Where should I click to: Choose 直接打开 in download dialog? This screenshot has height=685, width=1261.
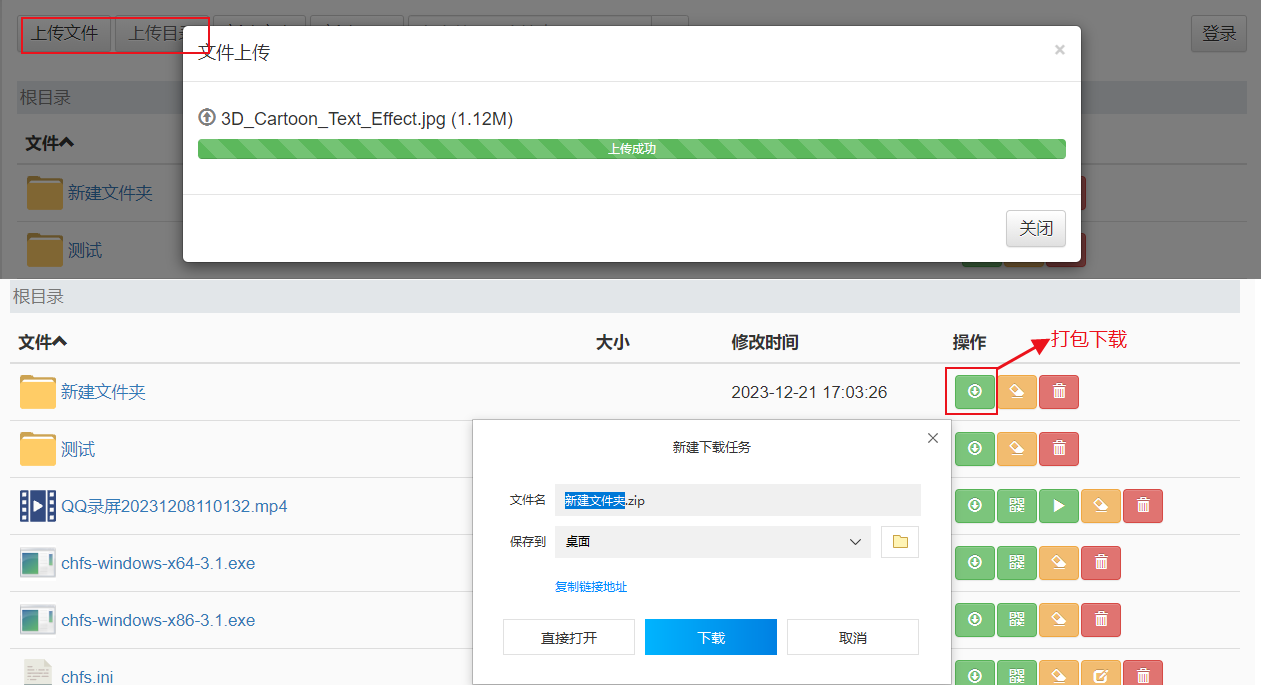[568, 637]
